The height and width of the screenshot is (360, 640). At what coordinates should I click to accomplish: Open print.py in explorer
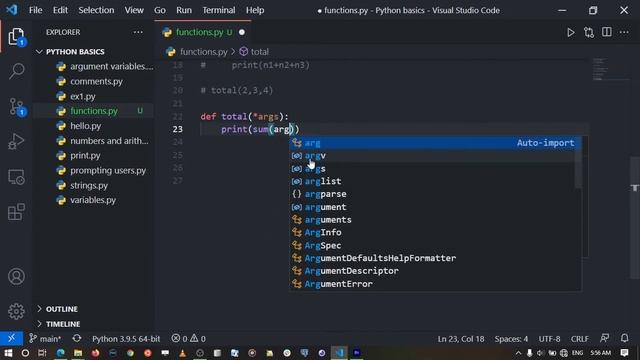tap(85, 156)
